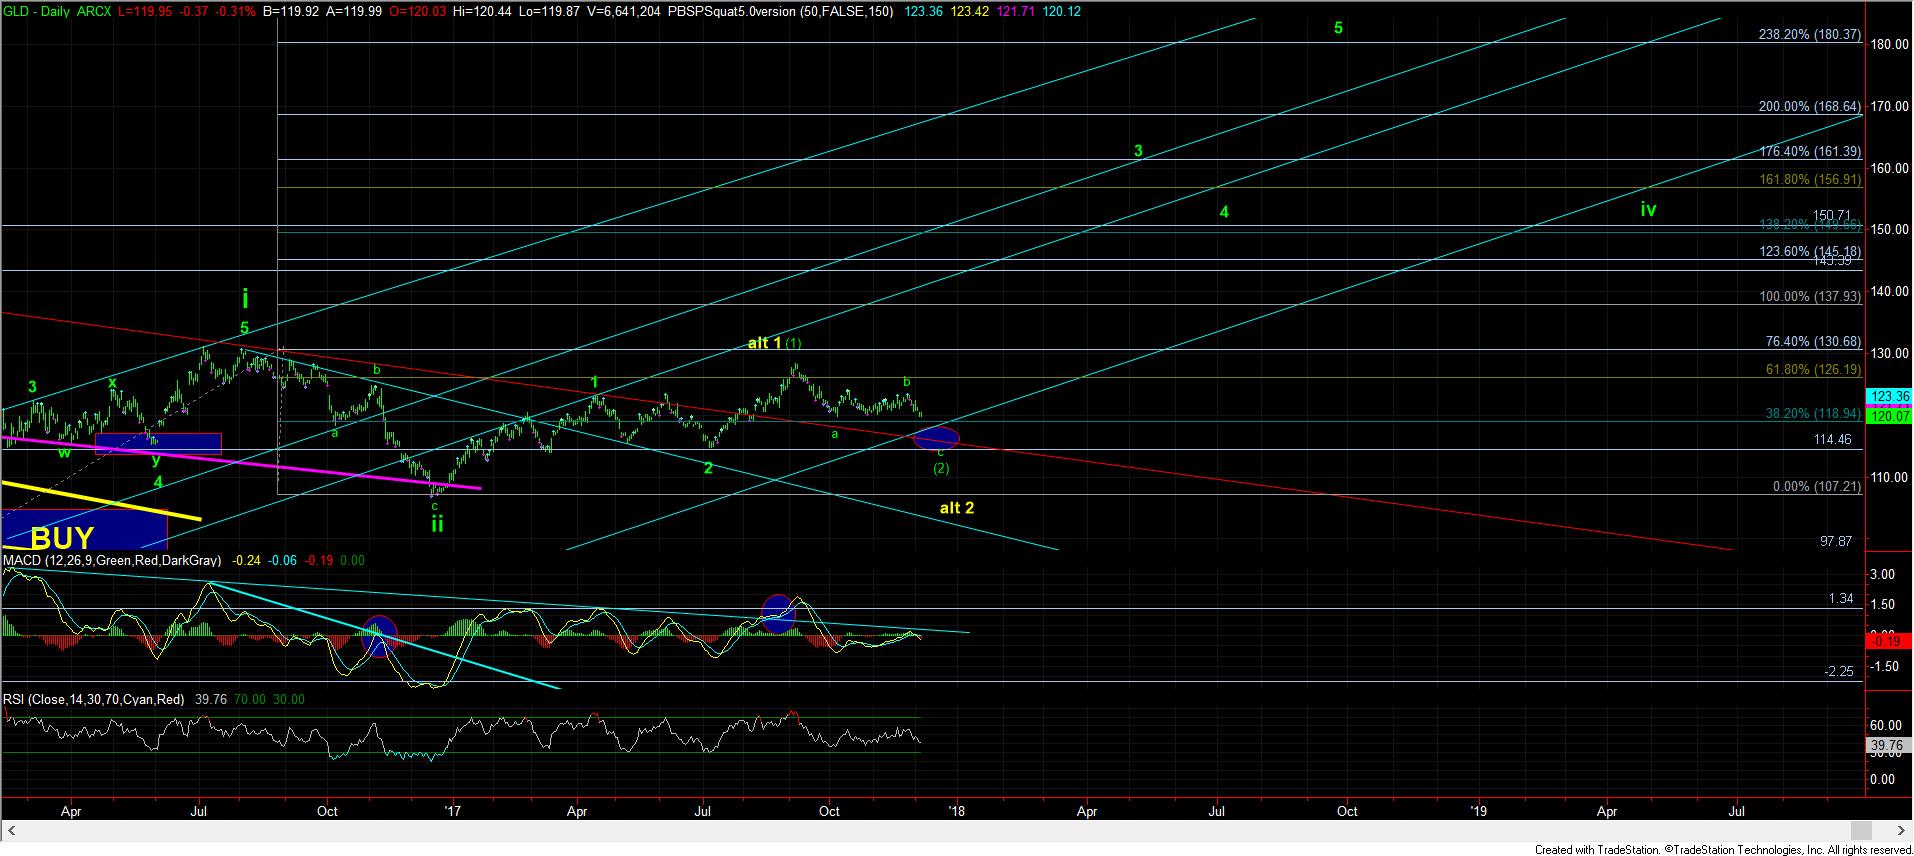Click the 76.40% (130.68) Fibonacci label
1914x856 pixels.
pos(1813,342)
